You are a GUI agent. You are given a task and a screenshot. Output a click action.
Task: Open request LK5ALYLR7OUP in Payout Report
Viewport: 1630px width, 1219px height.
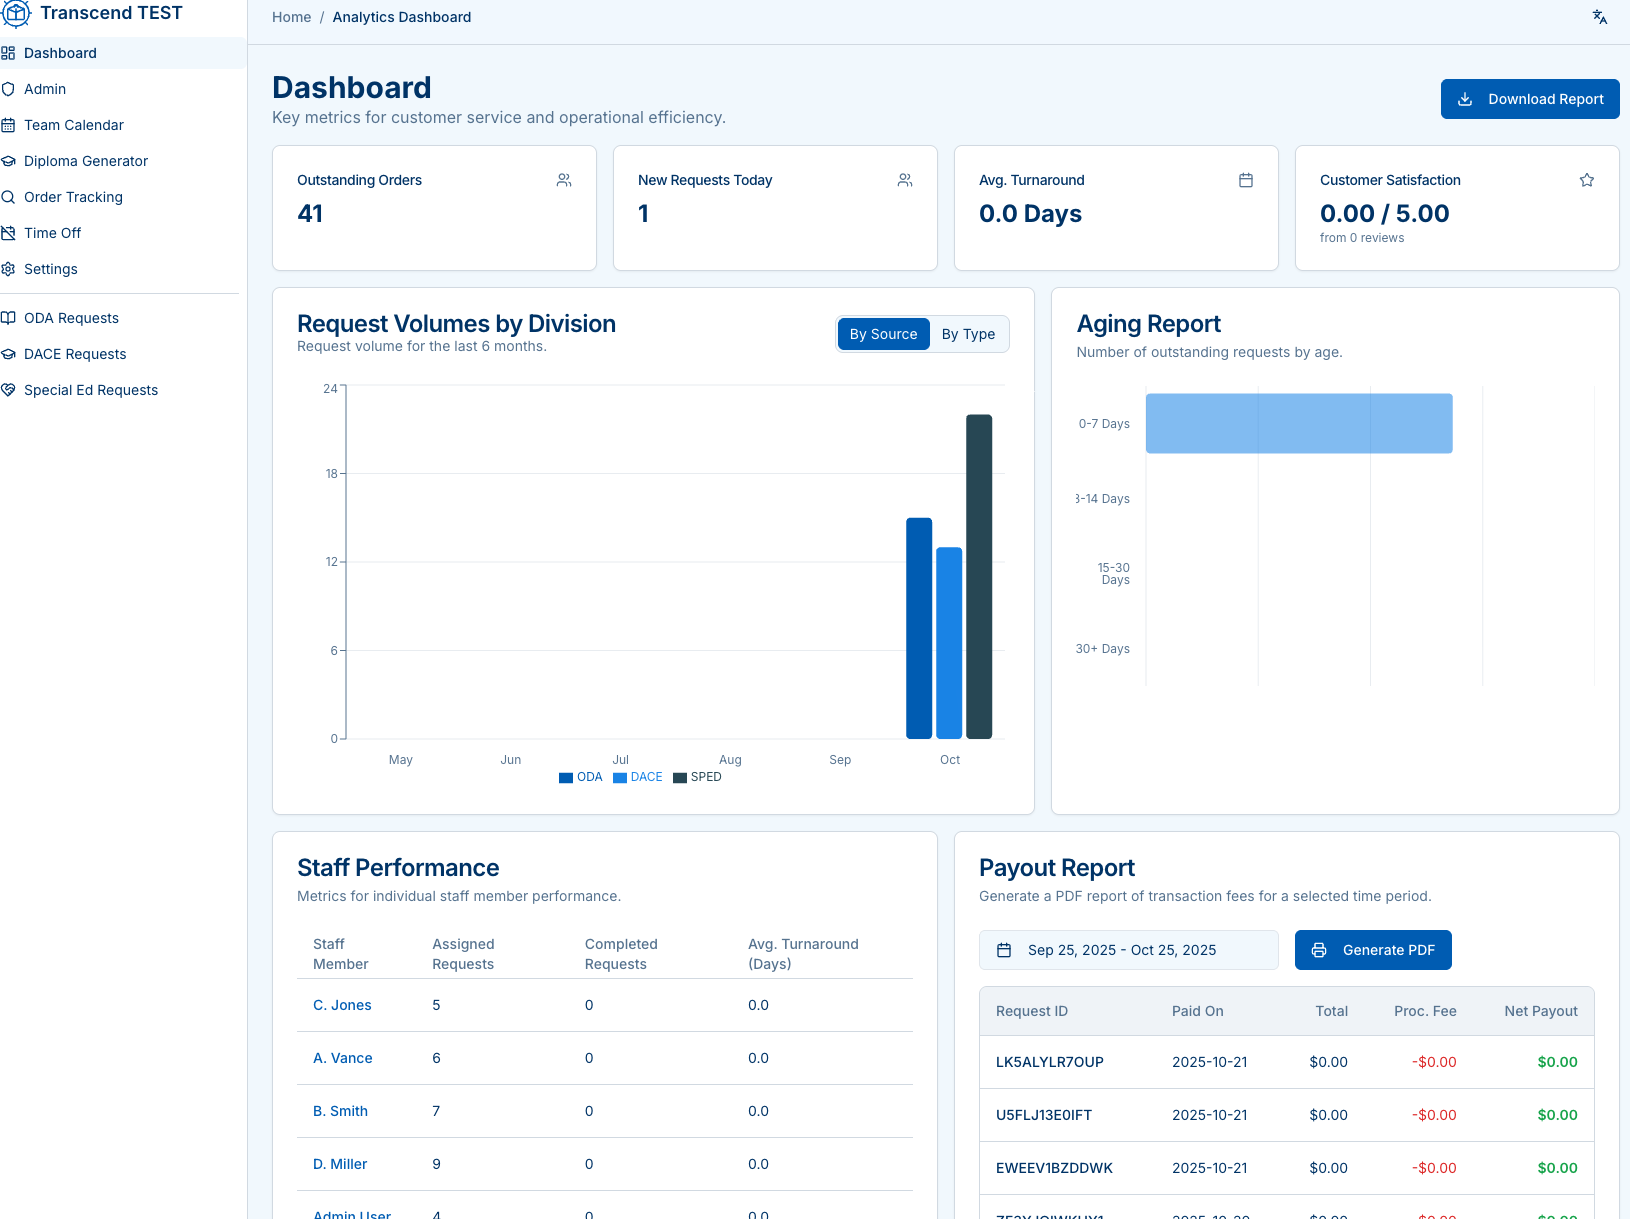point(1049,1062)
